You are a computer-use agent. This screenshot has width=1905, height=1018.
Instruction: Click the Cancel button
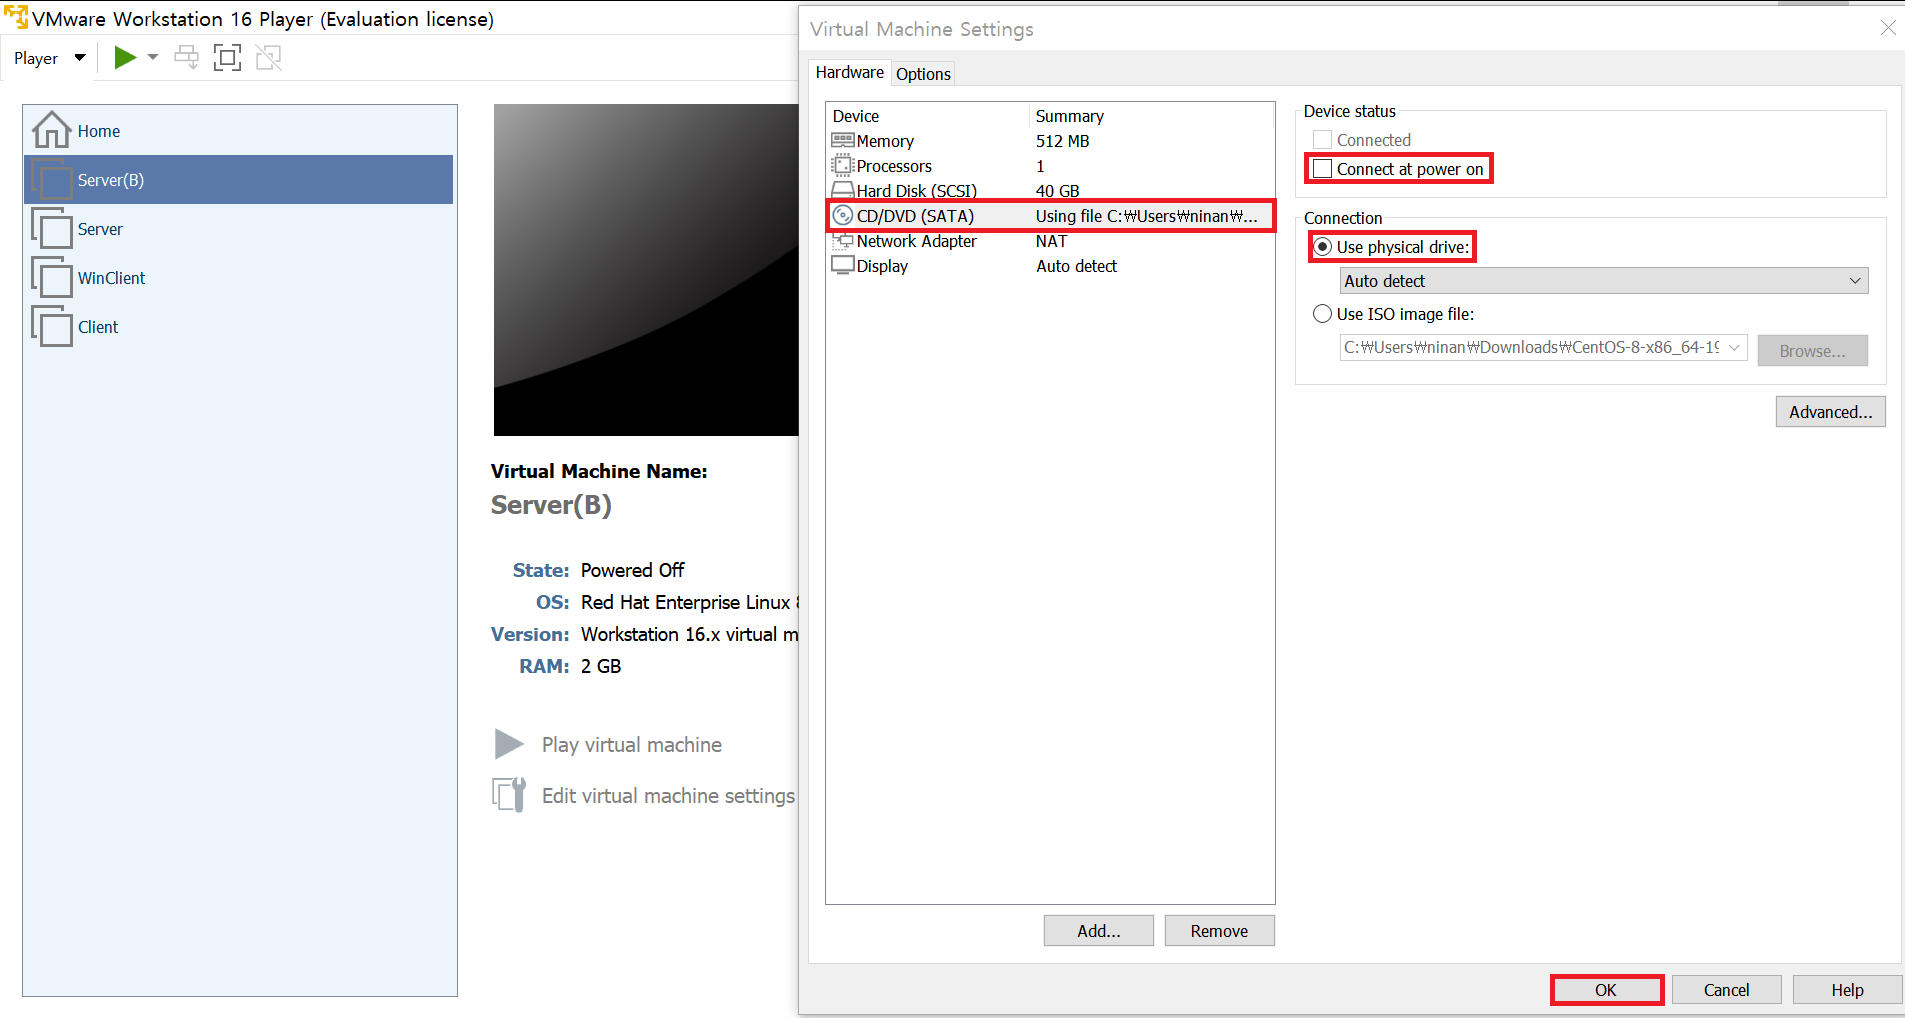1726,990
